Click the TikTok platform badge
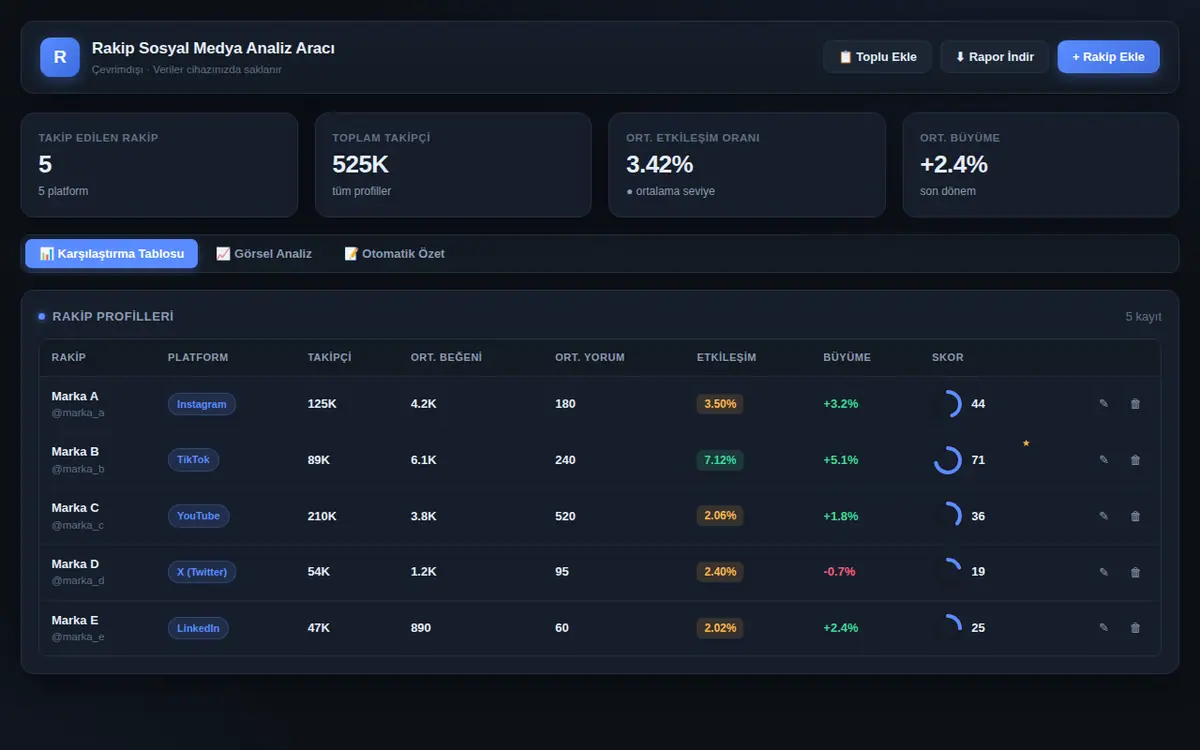 click(193, 460)
